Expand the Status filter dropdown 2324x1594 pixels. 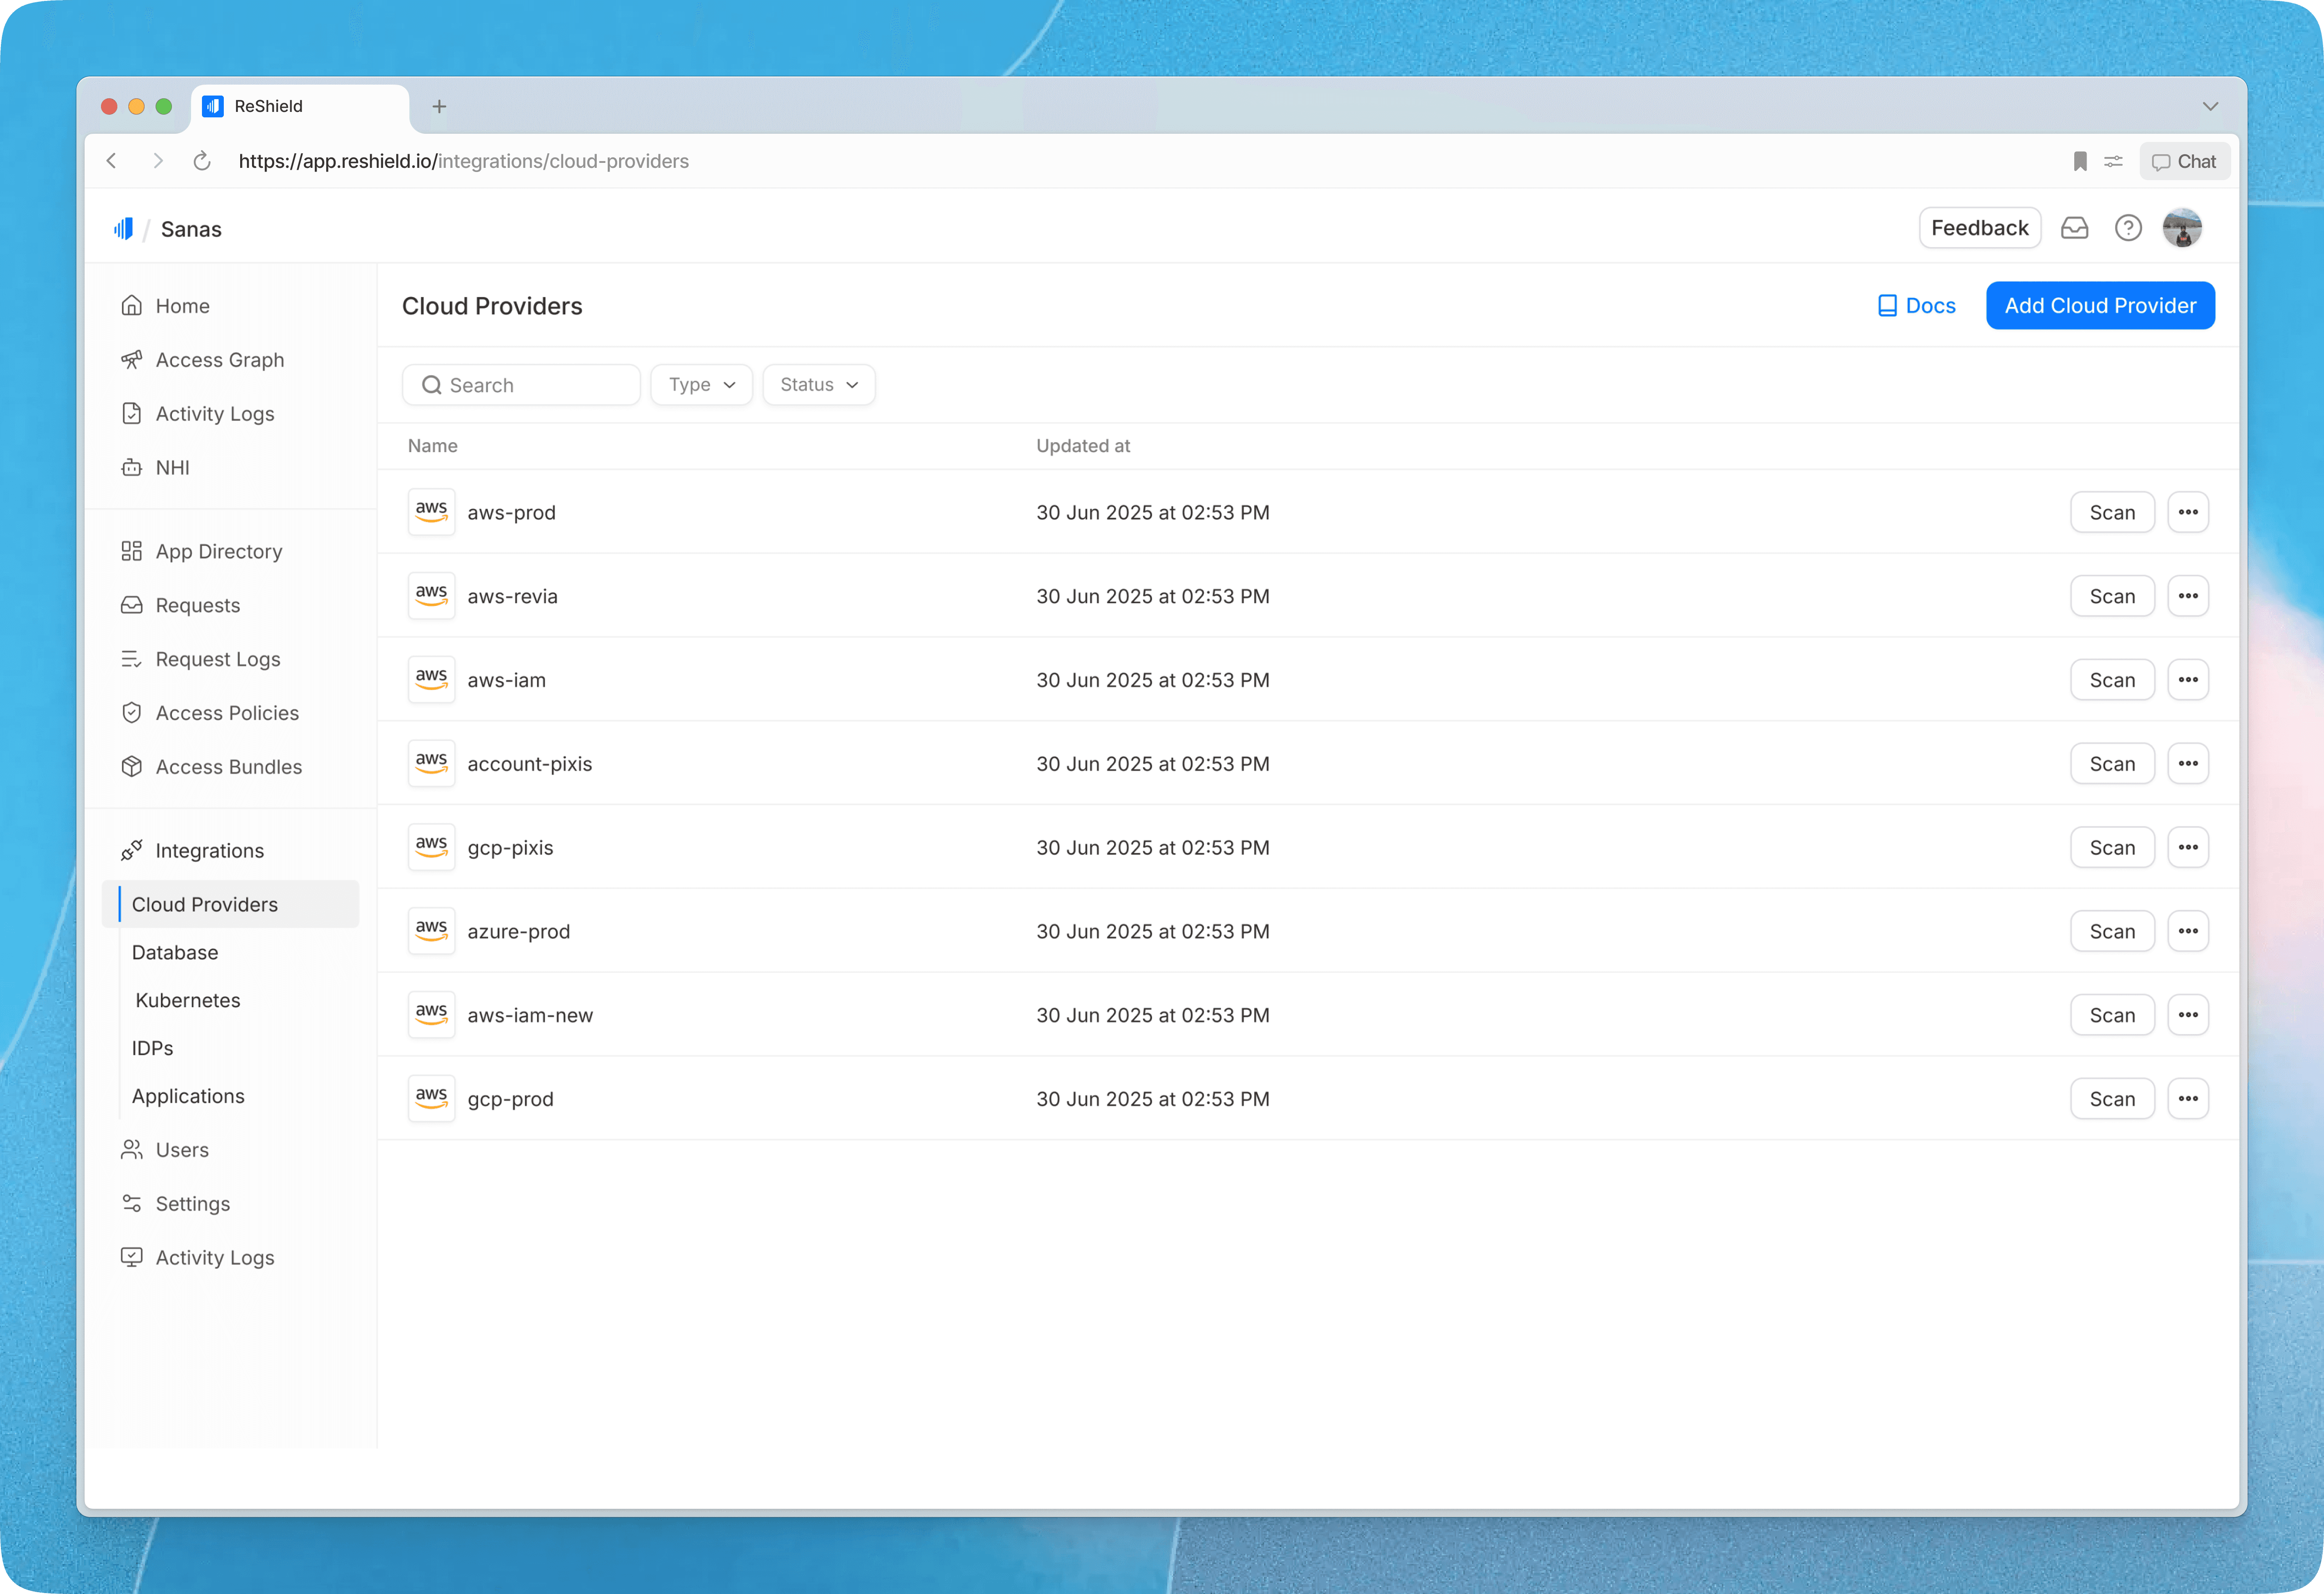[818, 385]
